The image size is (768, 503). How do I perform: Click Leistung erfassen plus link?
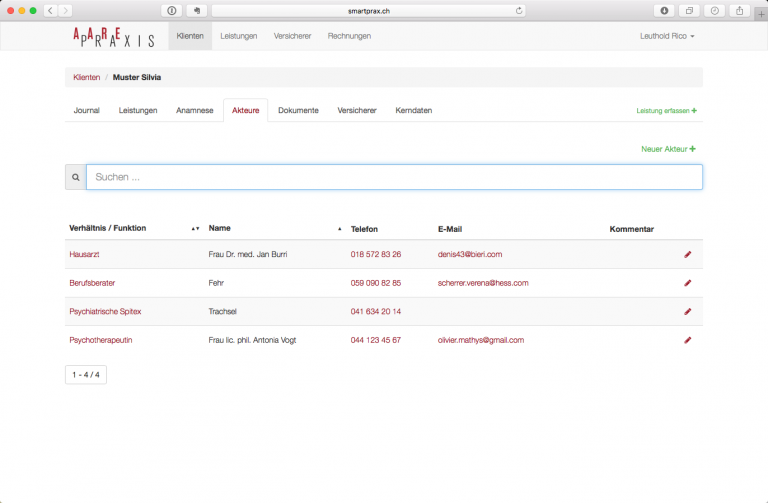666,111
